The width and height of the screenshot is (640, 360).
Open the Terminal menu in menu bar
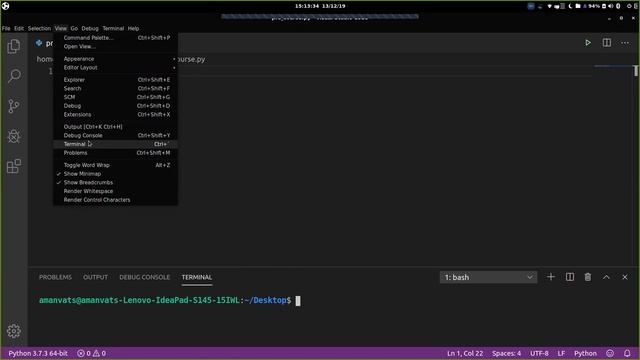[113, 29]
